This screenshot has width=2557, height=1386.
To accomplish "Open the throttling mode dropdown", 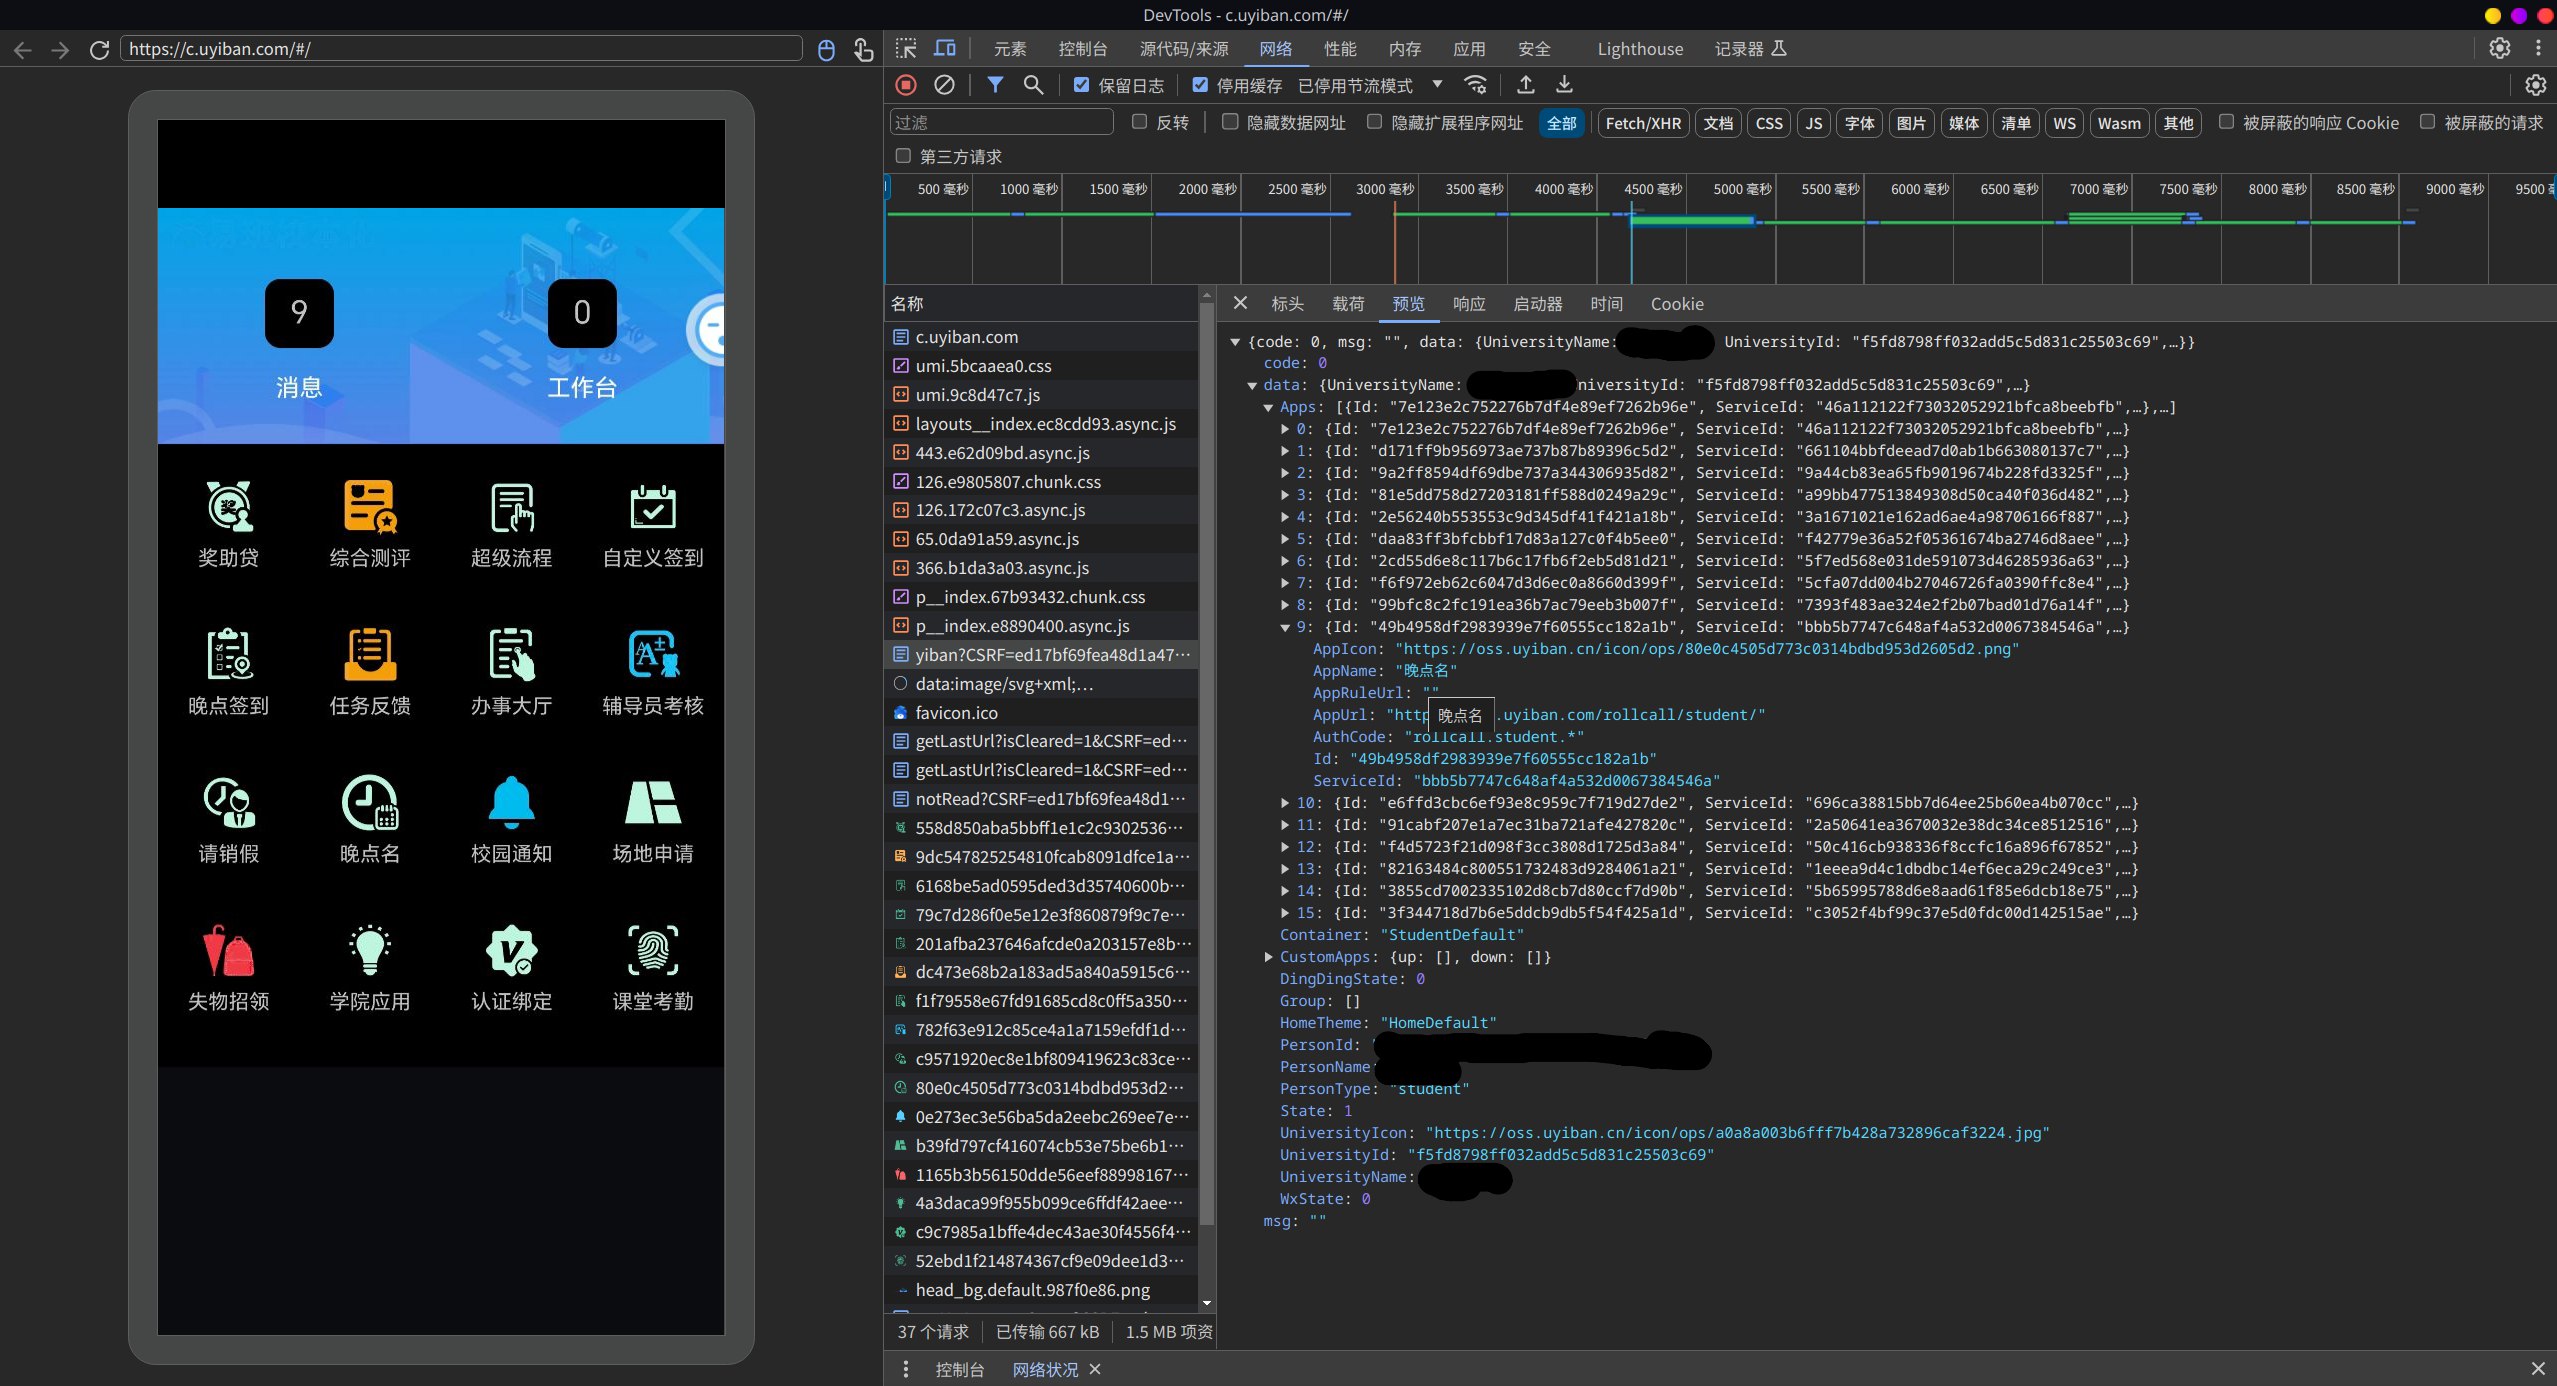I will coord(1437,85).
